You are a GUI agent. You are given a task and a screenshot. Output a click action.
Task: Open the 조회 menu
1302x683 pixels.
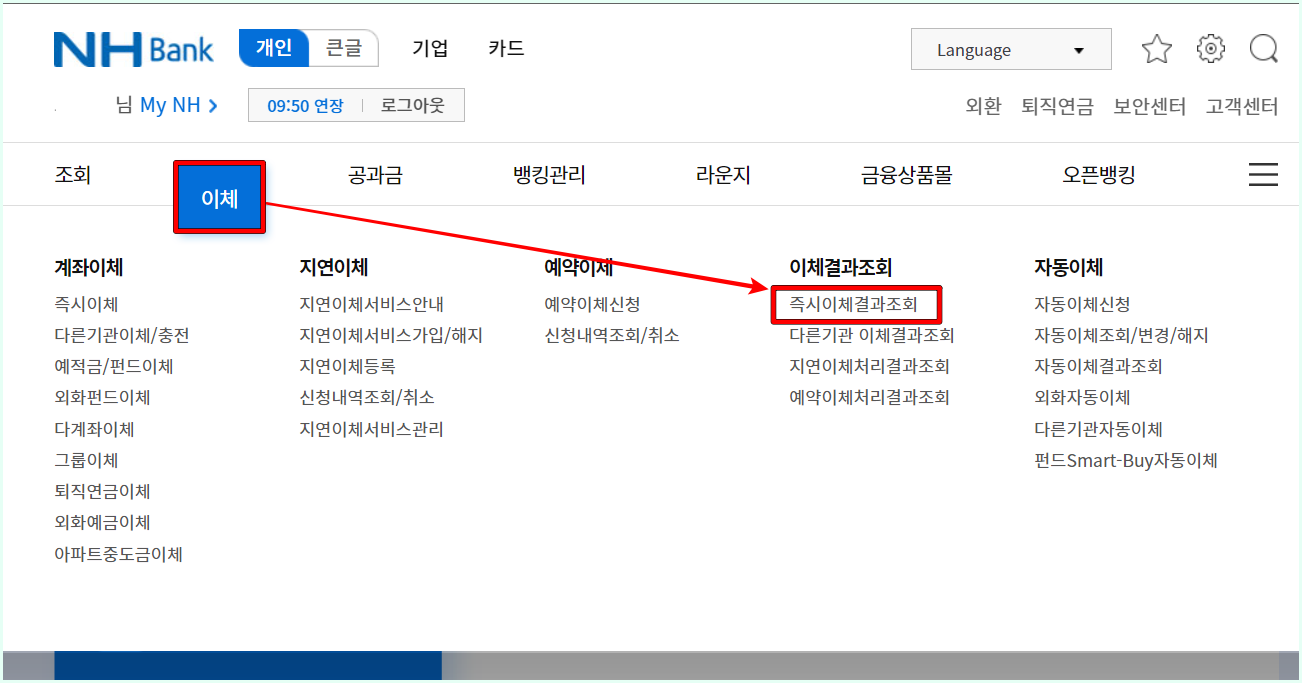[x=72, y=174]
